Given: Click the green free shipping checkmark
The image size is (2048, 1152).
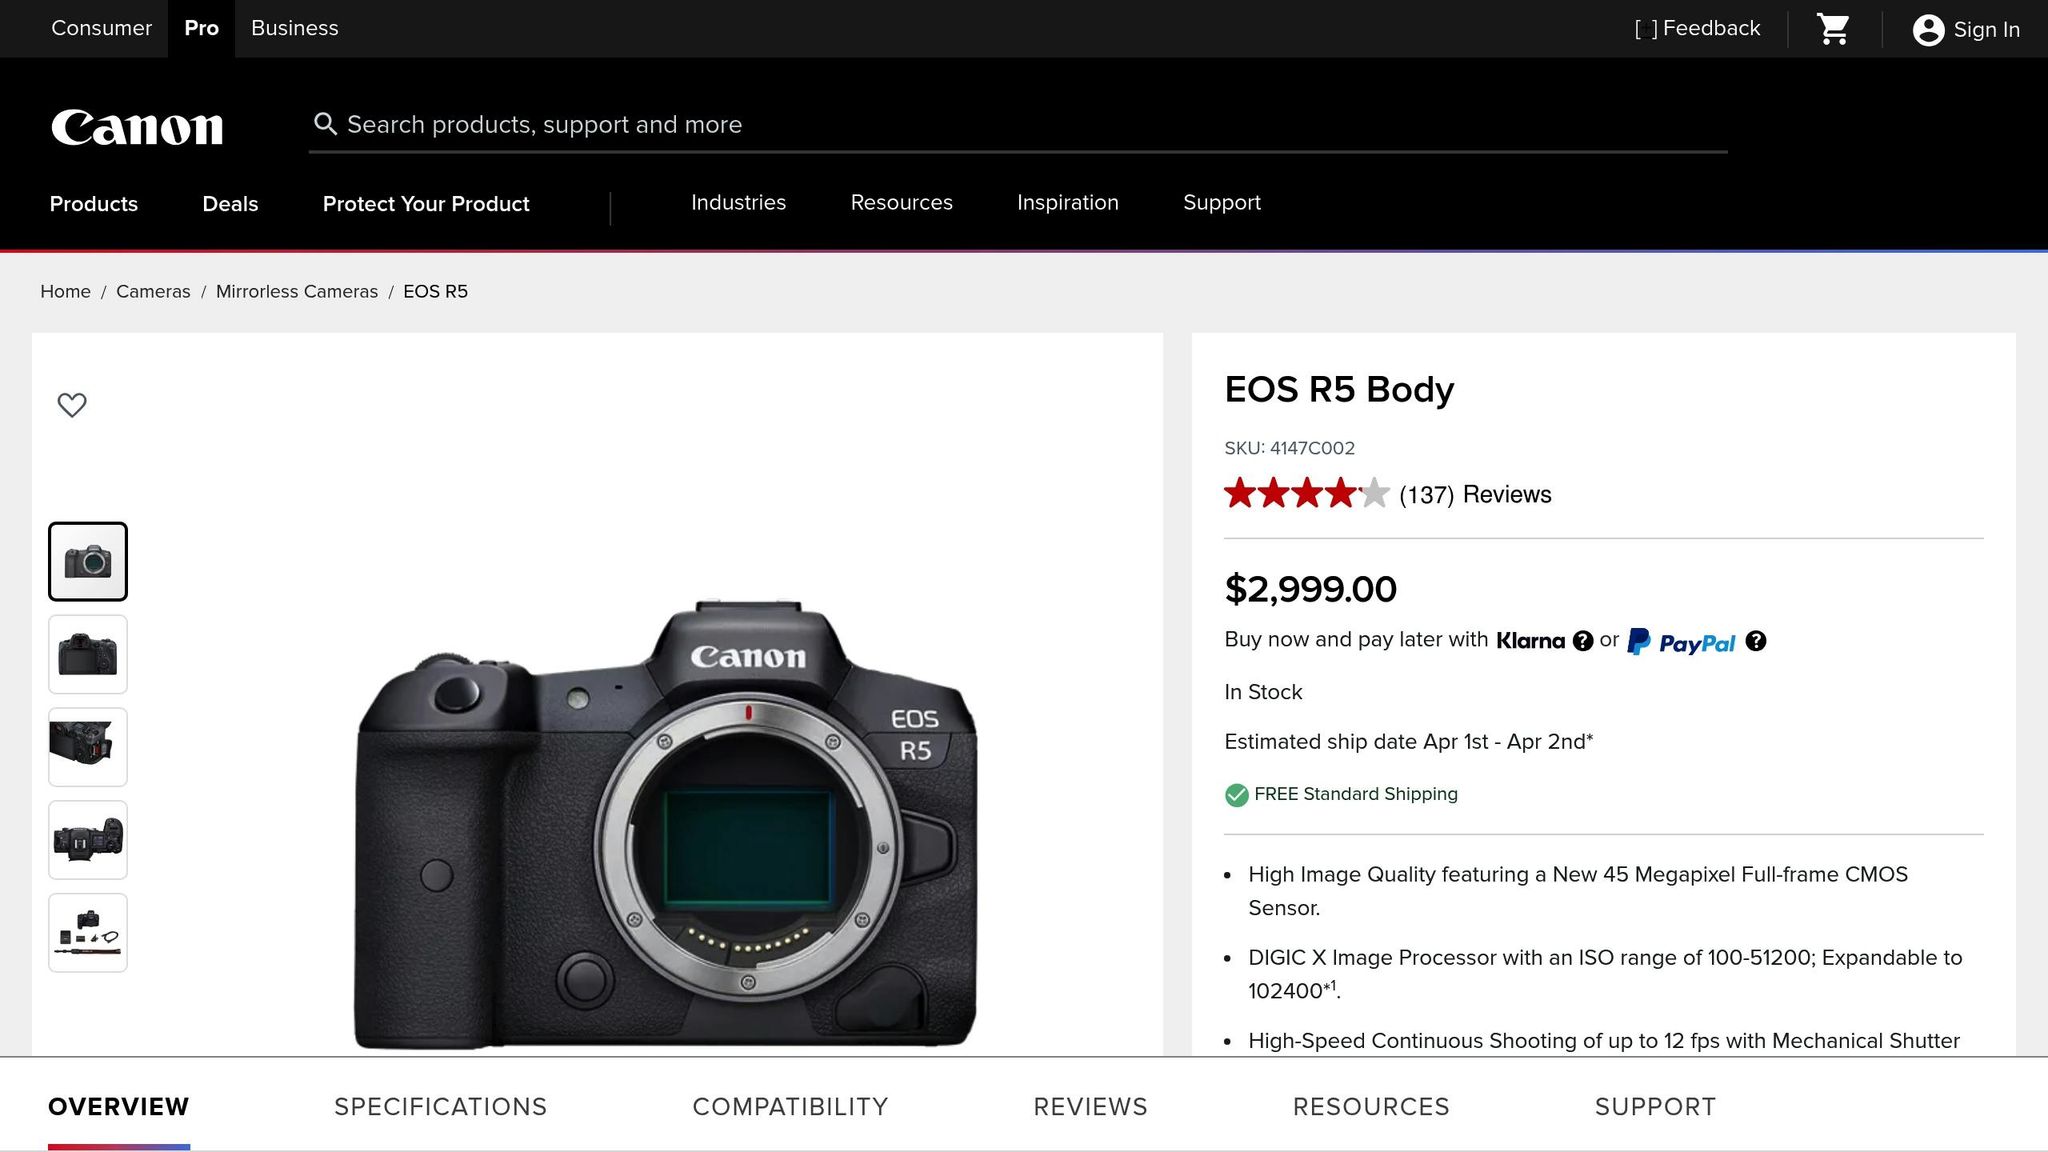Looking at the screenshot, I should click(x=1237, y=795).
